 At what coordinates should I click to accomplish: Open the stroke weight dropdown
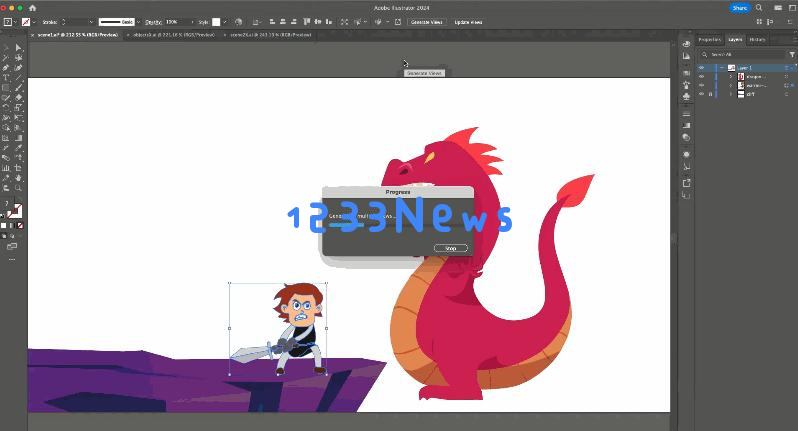pos(91,22)
